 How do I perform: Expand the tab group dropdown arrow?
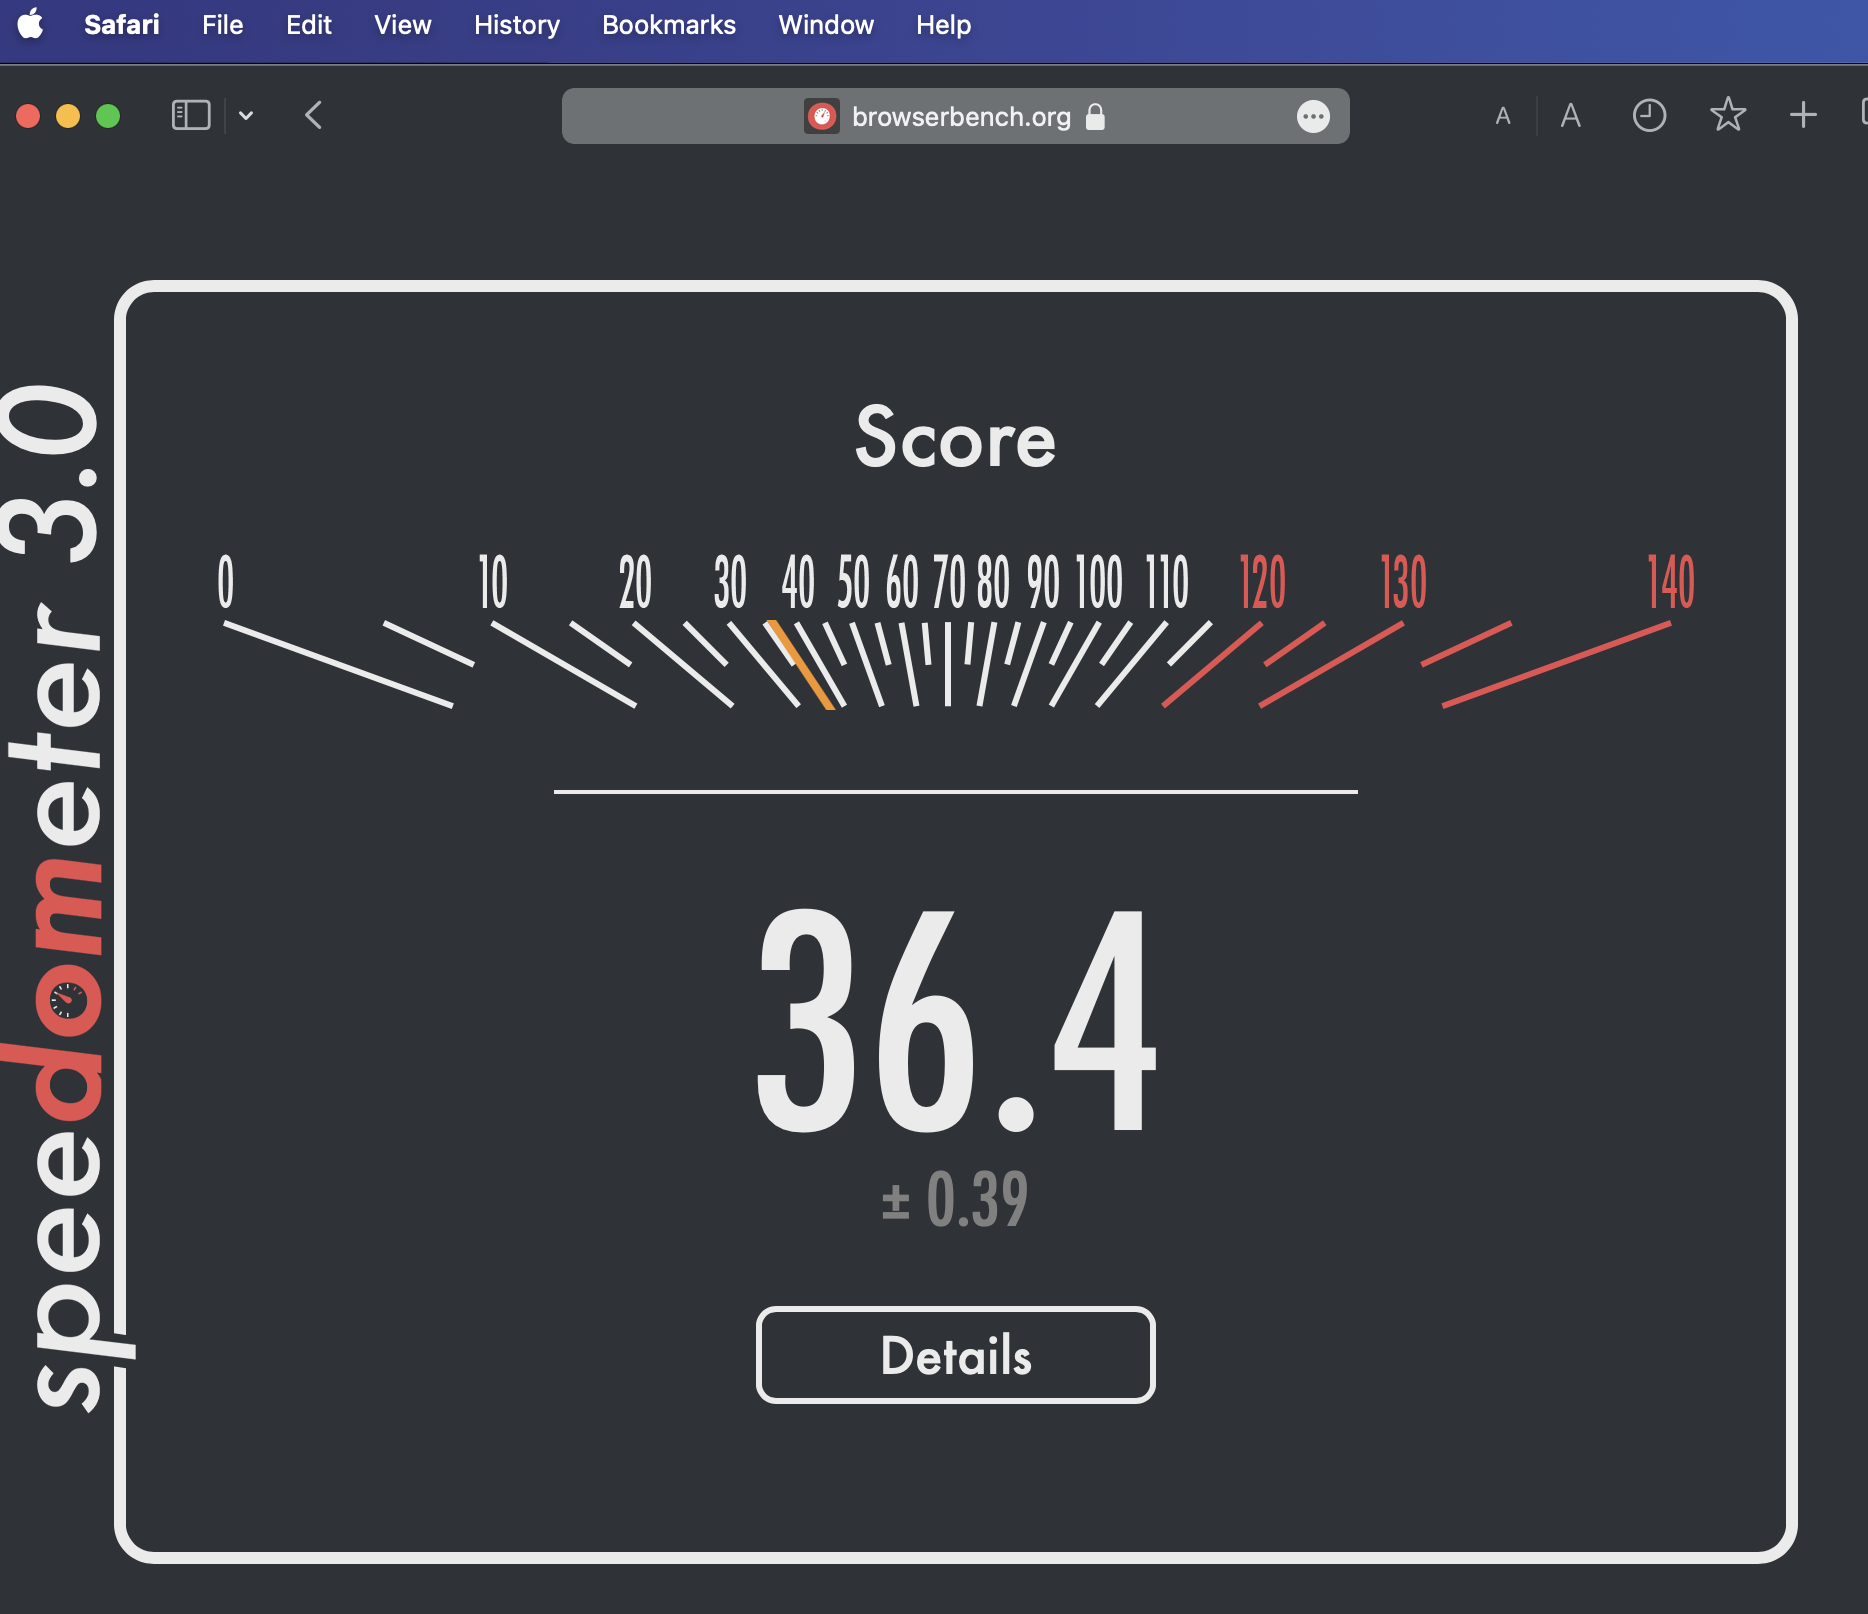(x=246, y=116)
